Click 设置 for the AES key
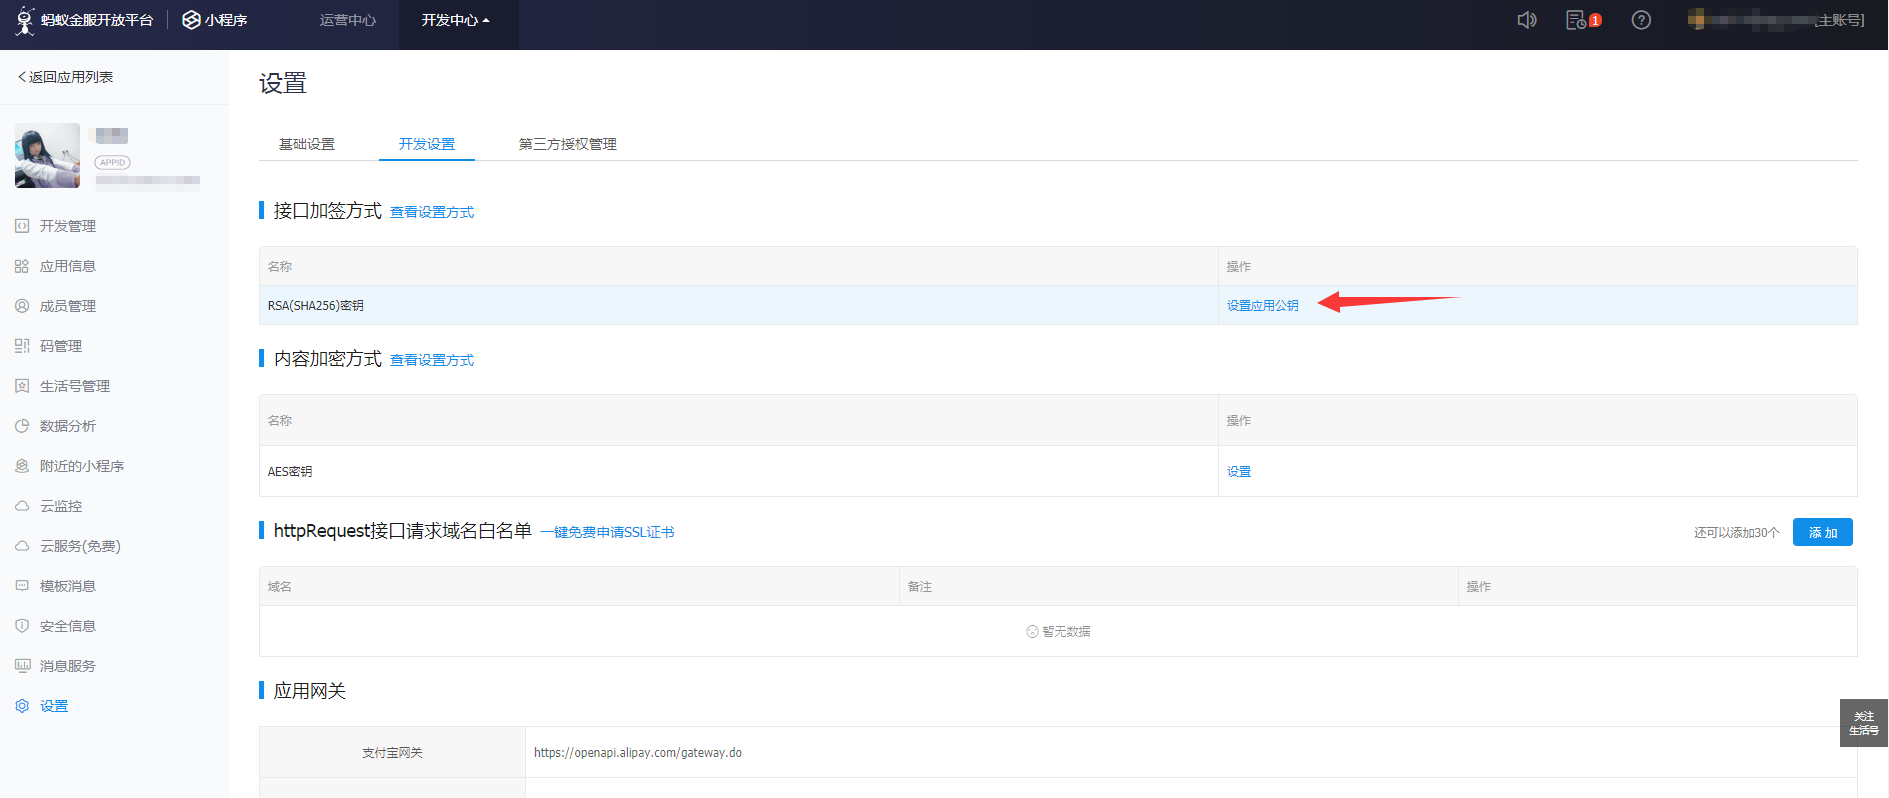The image size is (1889, 798). tap(1238, 472)
